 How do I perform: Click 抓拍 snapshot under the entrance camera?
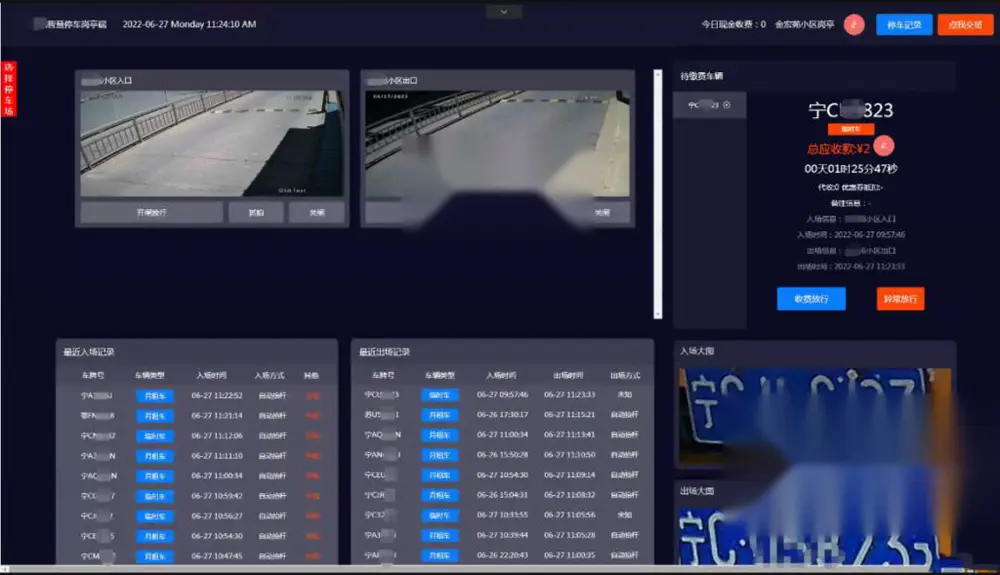coord(256,212)
